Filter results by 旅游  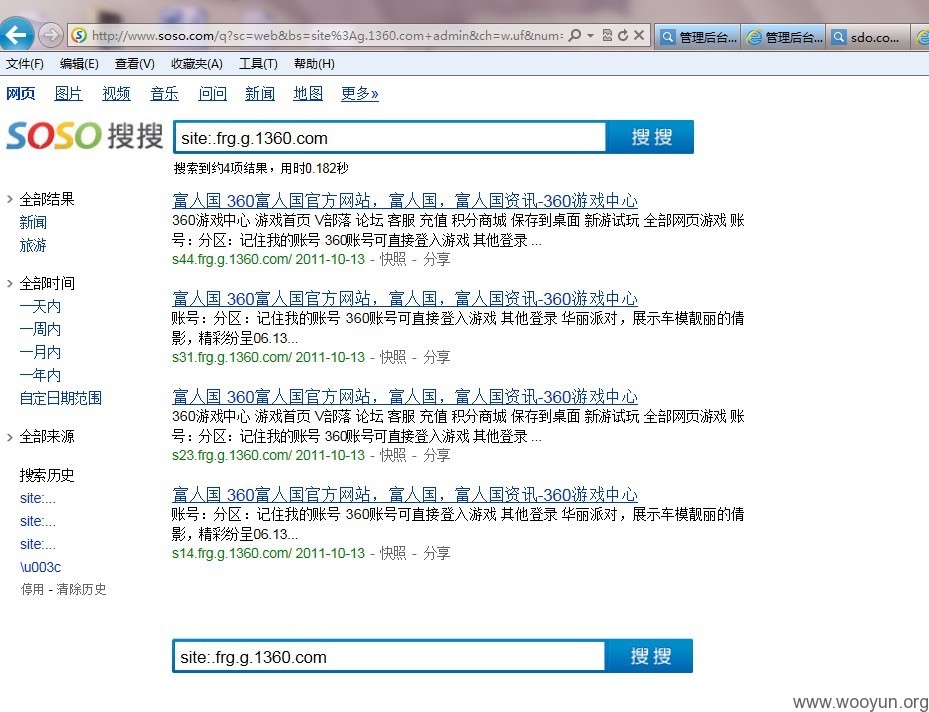click(x=33, y=245)
